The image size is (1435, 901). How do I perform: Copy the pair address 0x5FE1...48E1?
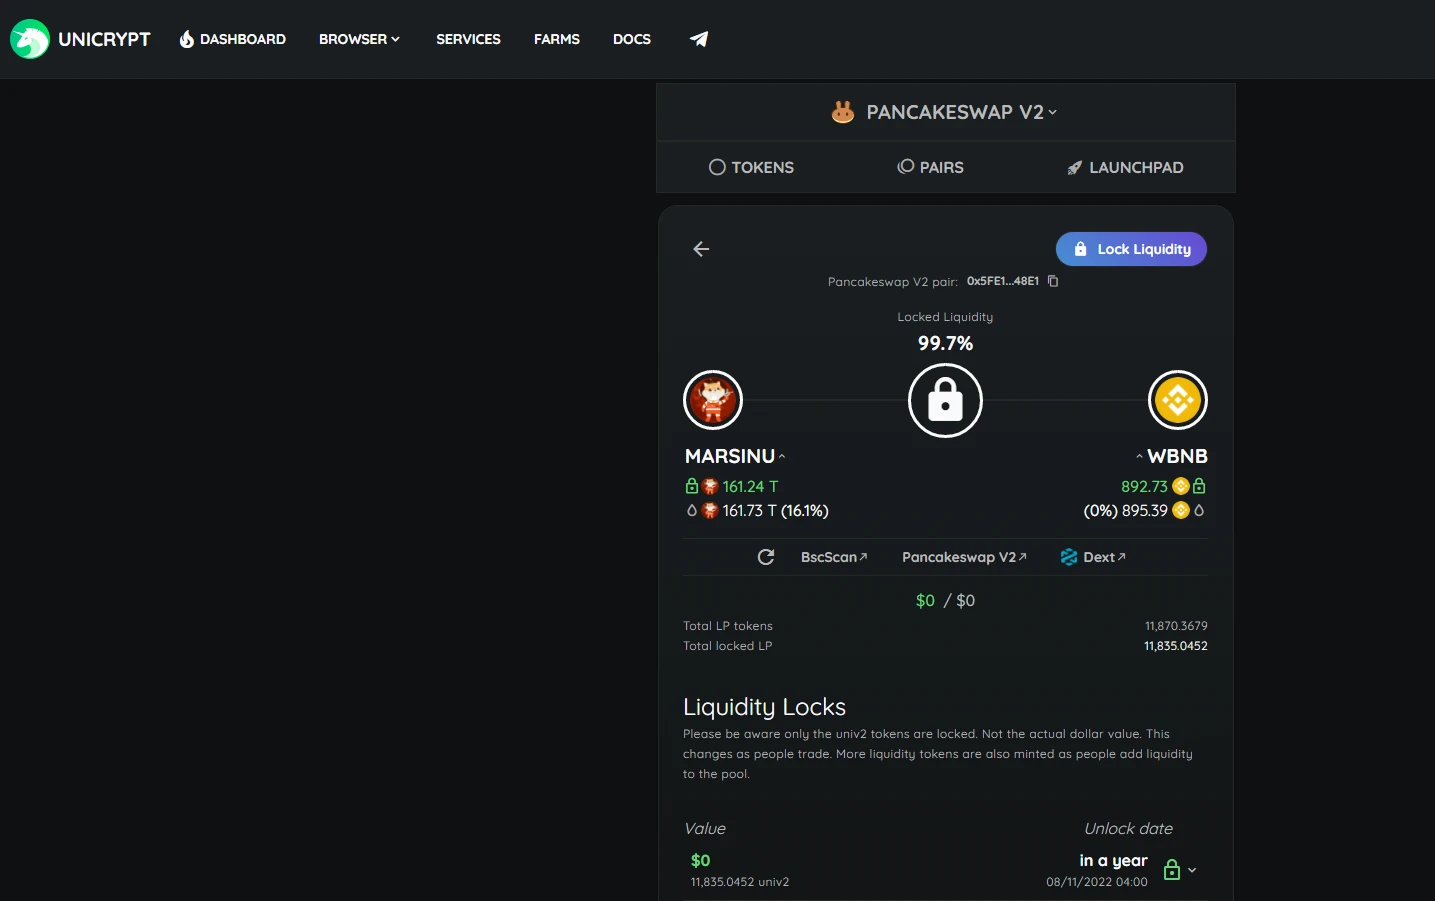pos(1053,281)
